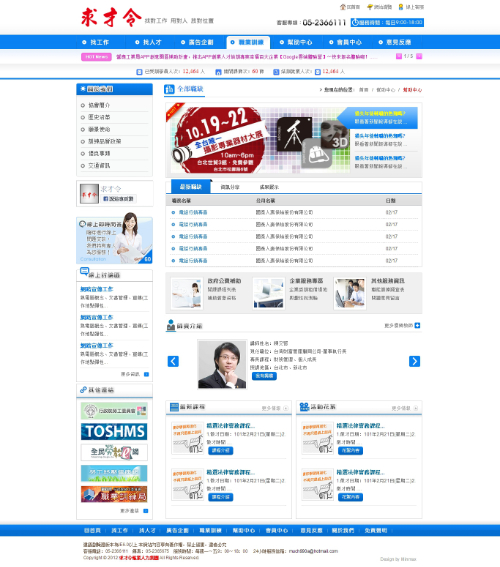
Task: Click the hotmail email address in the footer
Action: pyautogui.click(x=313, y=551)
